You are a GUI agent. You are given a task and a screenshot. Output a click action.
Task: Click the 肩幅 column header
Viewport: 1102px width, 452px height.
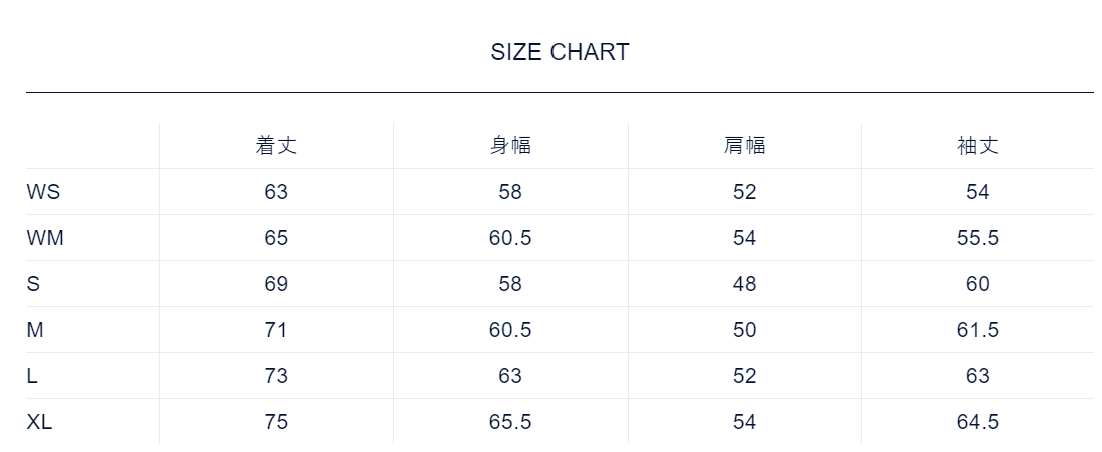click(744, 146)
